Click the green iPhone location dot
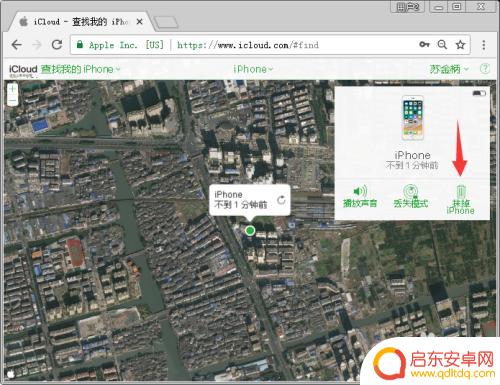The image size is (500, 385). click(250, 230)
